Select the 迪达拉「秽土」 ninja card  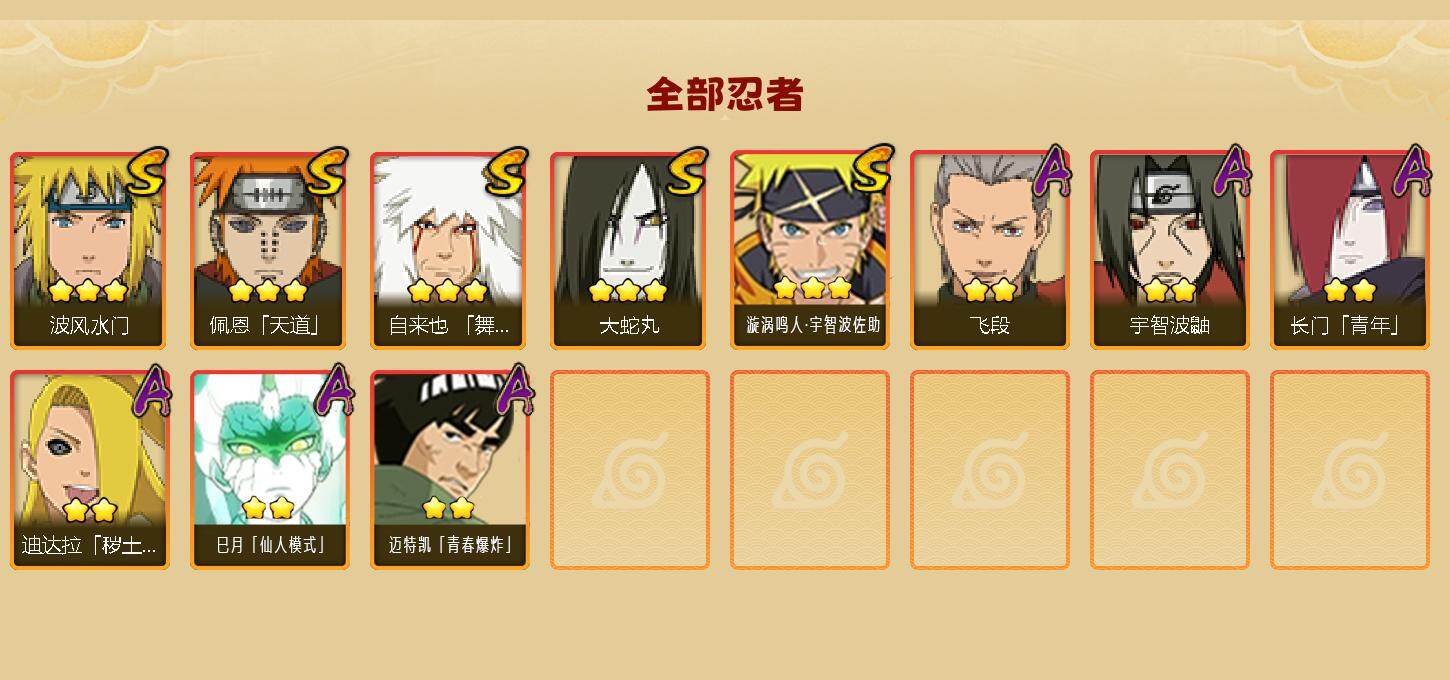click(89, 470)
